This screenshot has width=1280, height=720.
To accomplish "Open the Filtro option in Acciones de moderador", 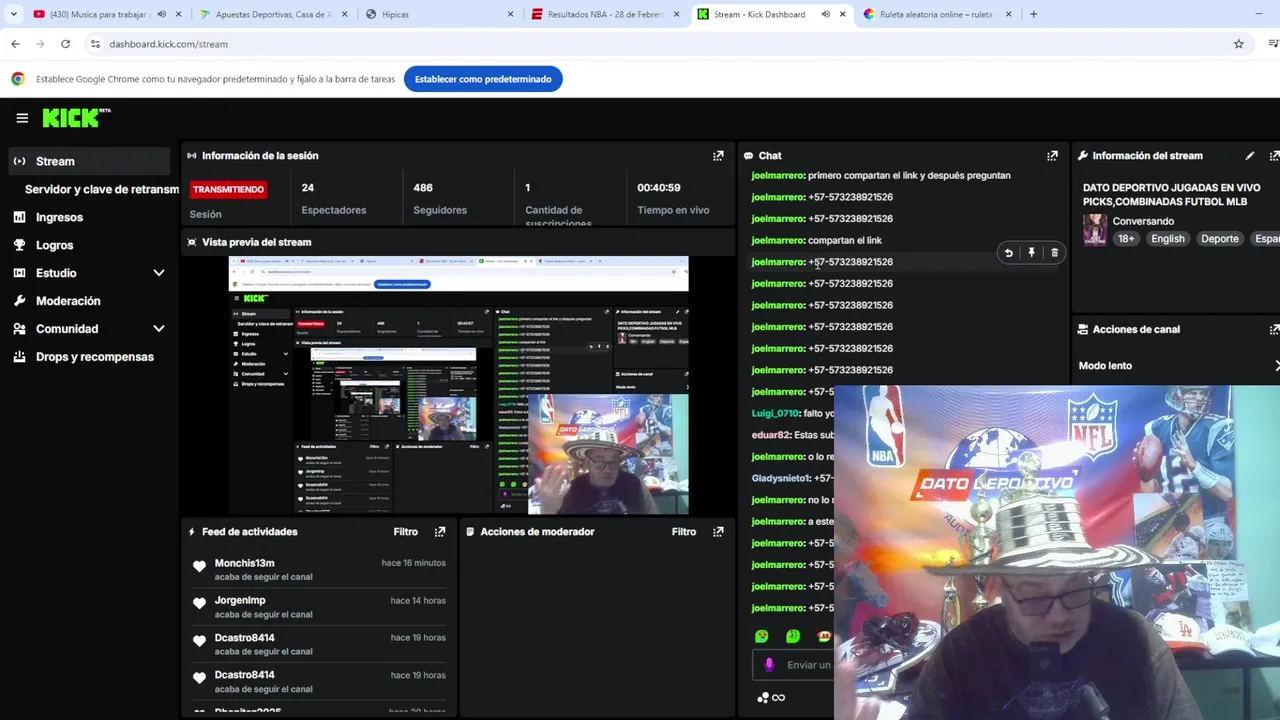I will (683, 532).
